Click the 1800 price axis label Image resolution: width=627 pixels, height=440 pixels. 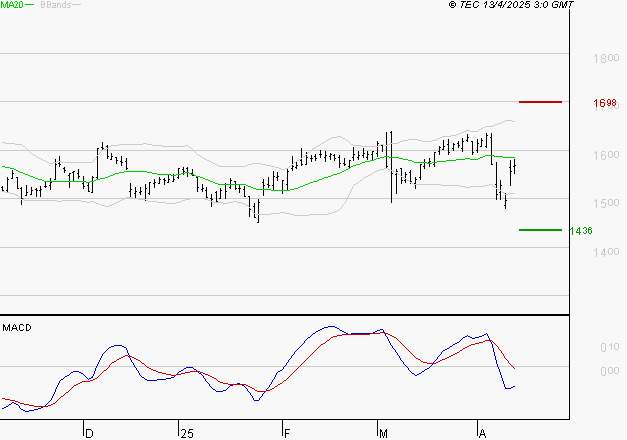pos(606,59)
